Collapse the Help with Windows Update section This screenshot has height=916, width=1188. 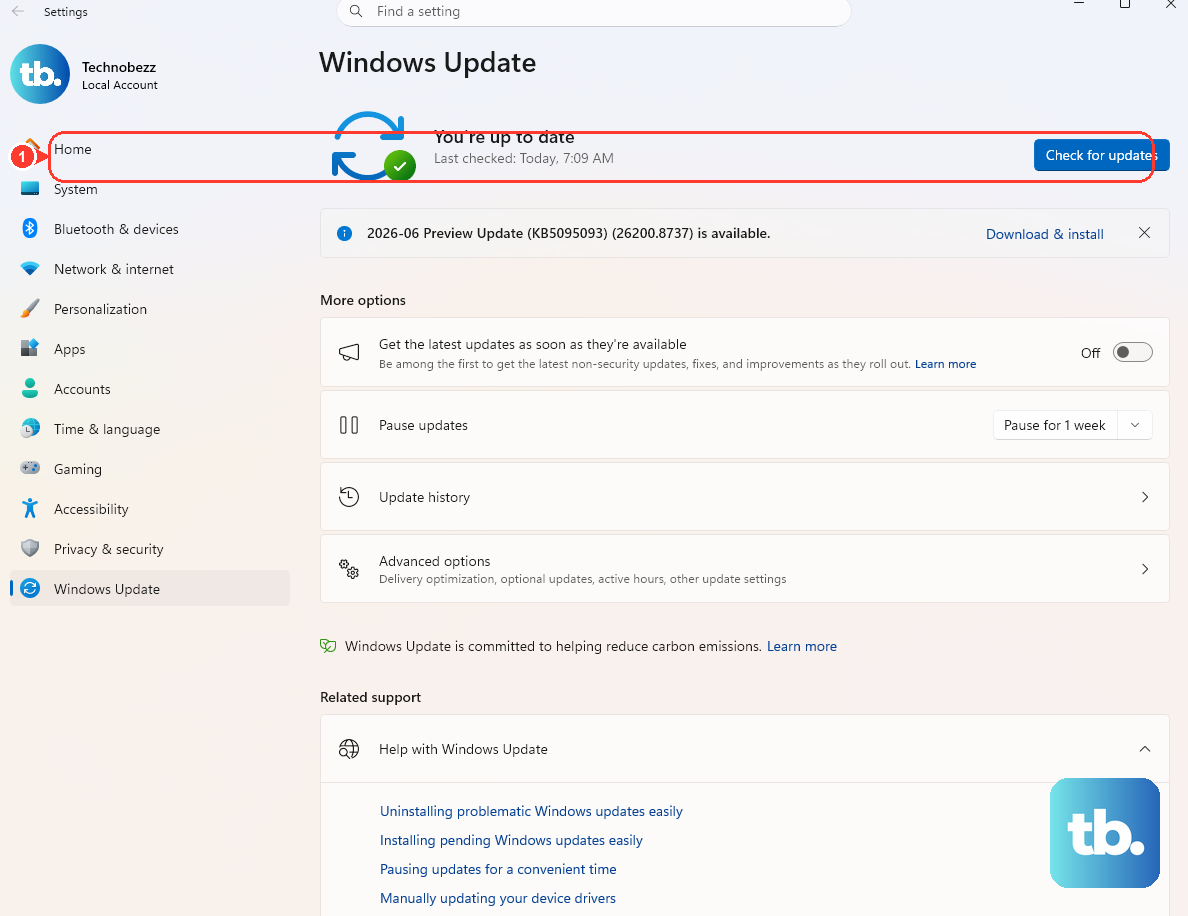point(1145,749)
